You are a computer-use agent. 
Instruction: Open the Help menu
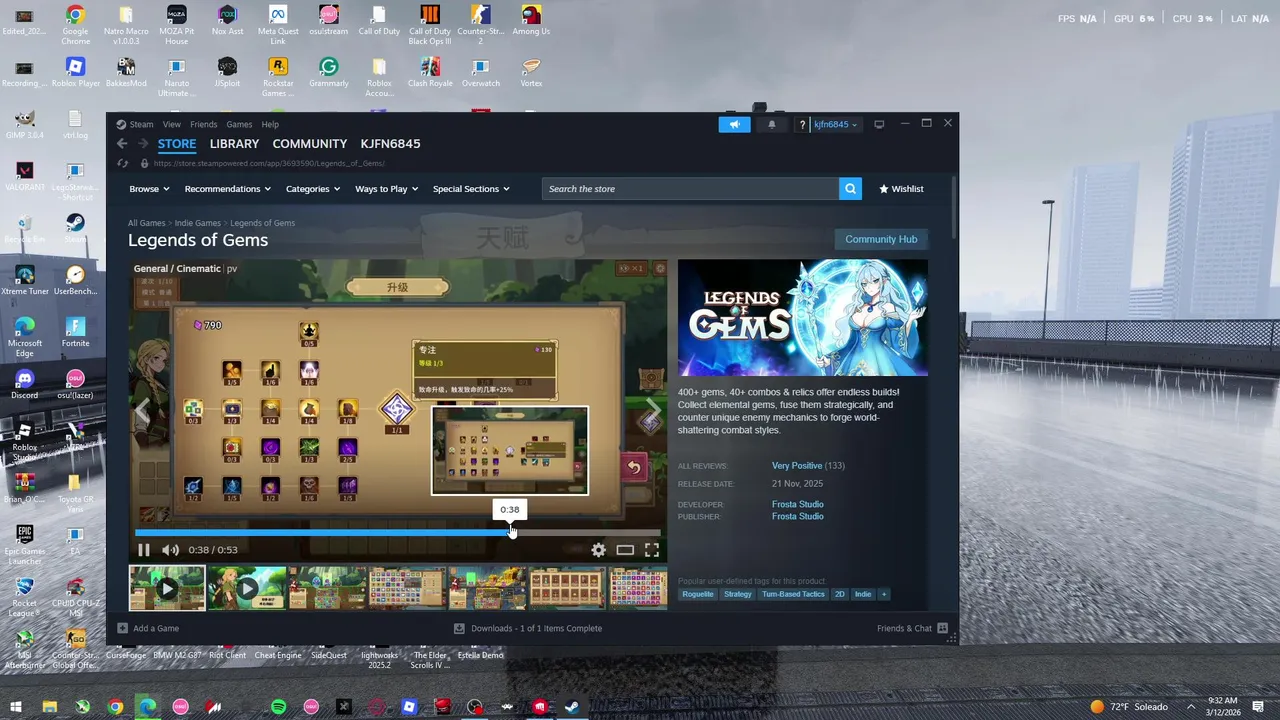coord(270,125)
